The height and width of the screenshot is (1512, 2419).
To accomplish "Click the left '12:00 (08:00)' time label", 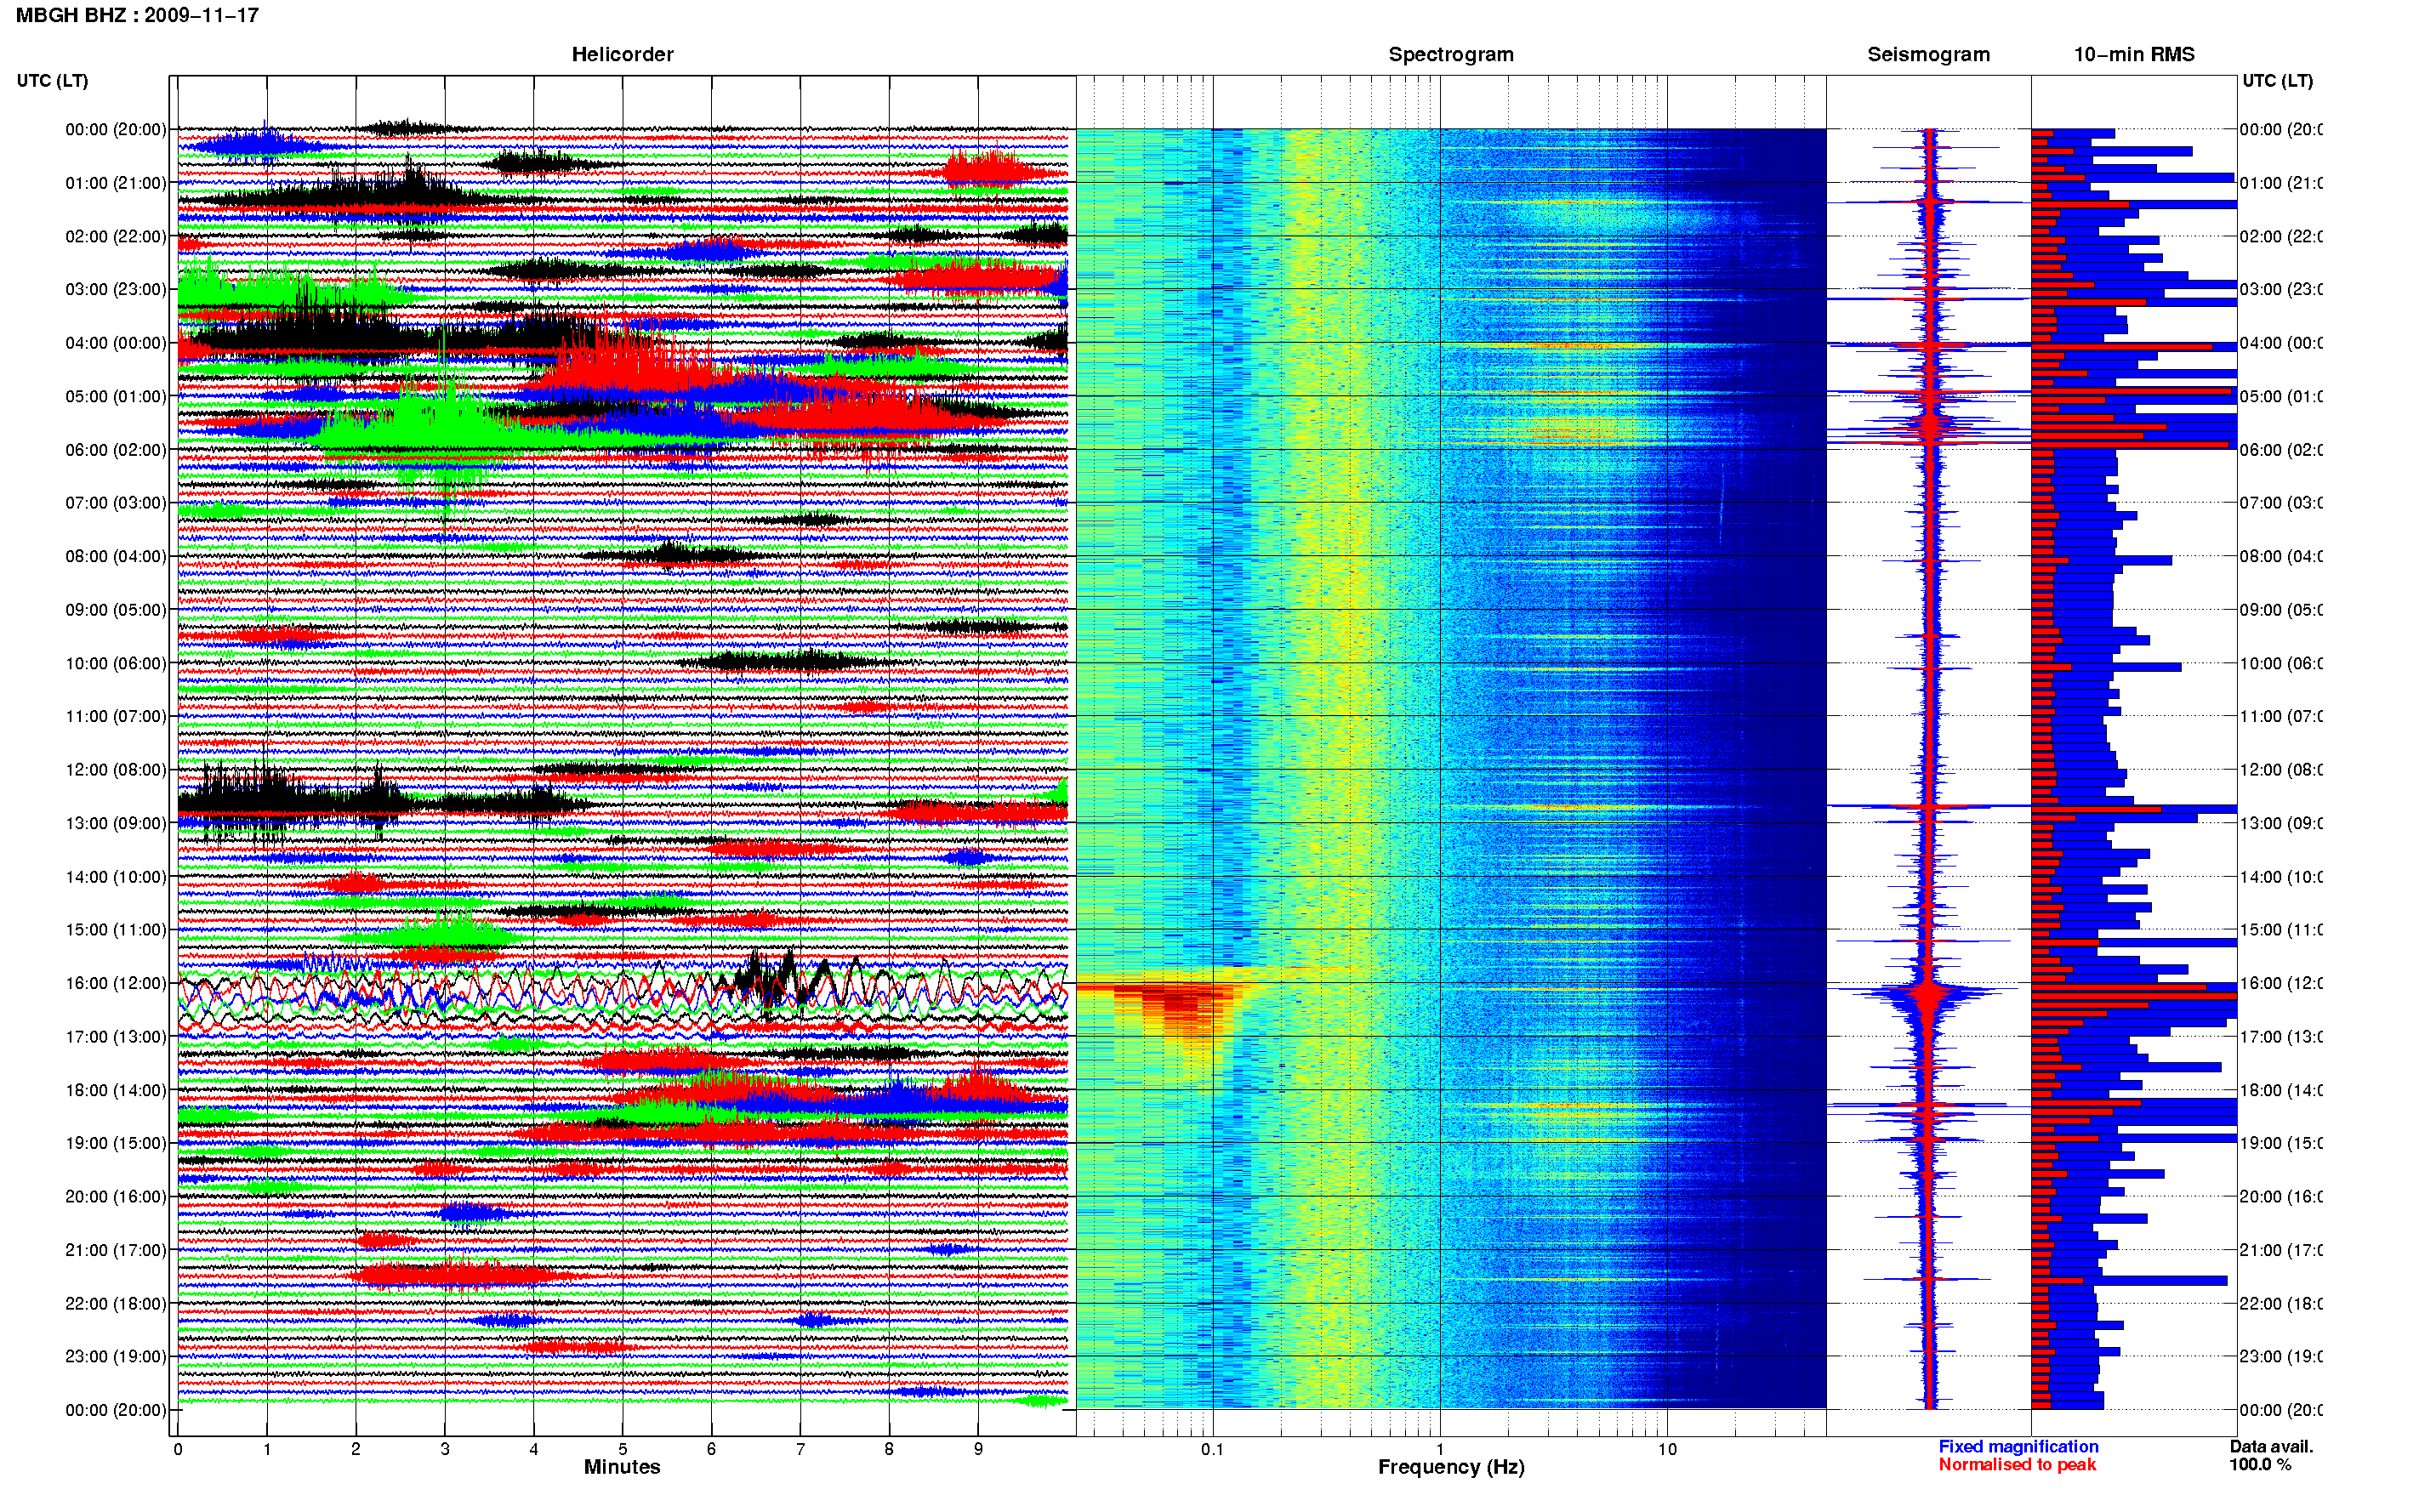I will click(116, 770).
